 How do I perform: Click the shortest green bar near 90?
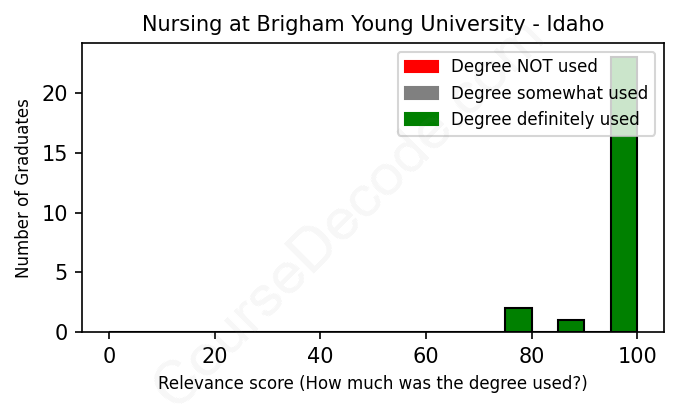click(x=571, y=326)
